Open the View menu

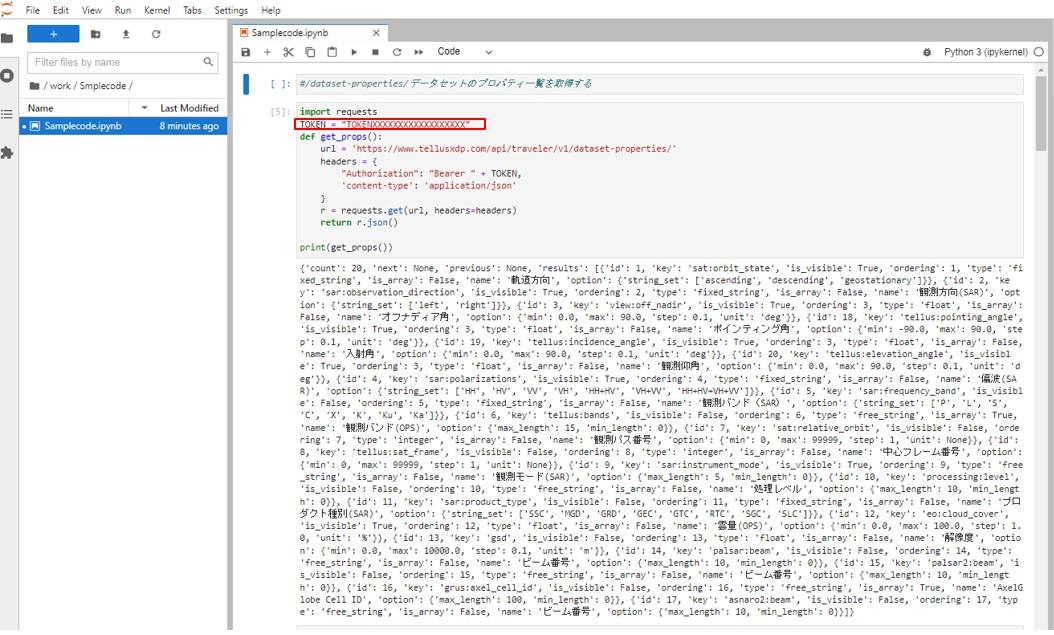(91, 10)
